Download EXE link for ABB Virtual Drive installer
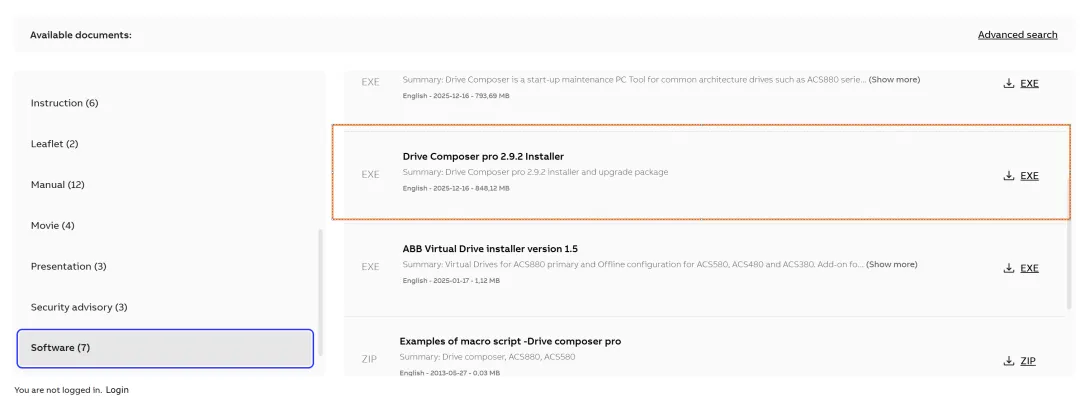Screen dimensions: 1080x409 (1029, 268)
